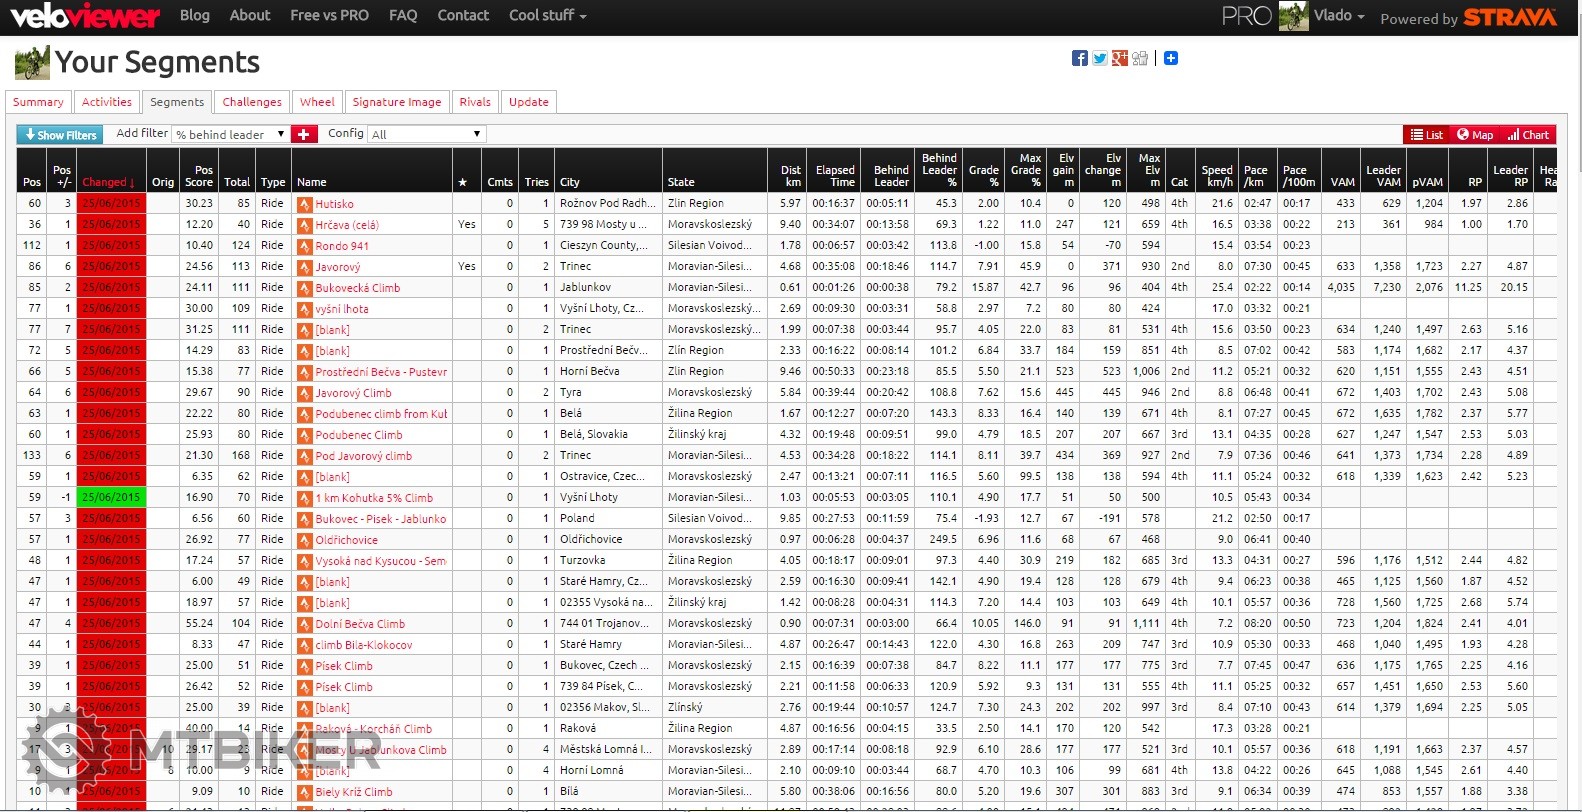Open the blue plus more-sharing icon
Image resolution: width=1582 pixels, height=812 pixels.
(1171, 58)
